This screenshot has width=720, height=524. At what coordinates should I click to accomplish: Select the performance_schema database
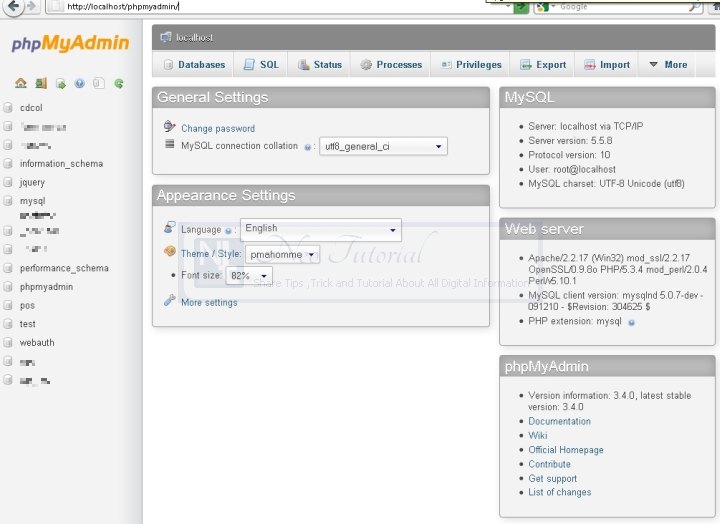(64, 268)
